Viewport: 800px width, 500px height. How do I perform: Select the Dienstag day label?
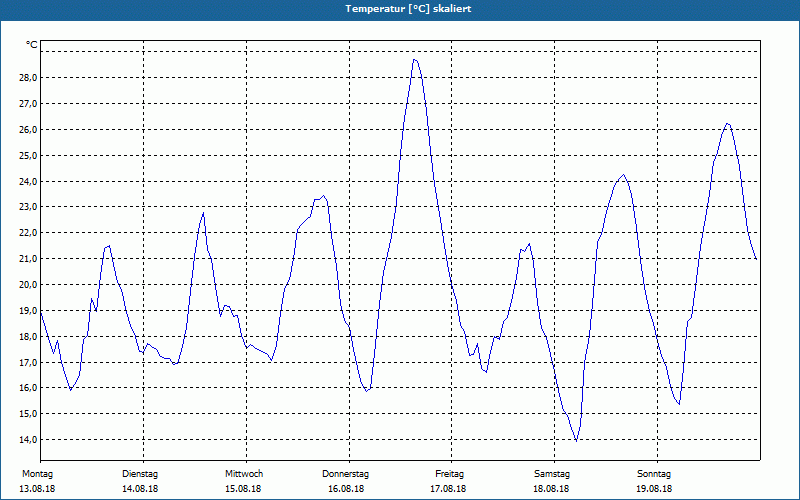pos(140,474)
